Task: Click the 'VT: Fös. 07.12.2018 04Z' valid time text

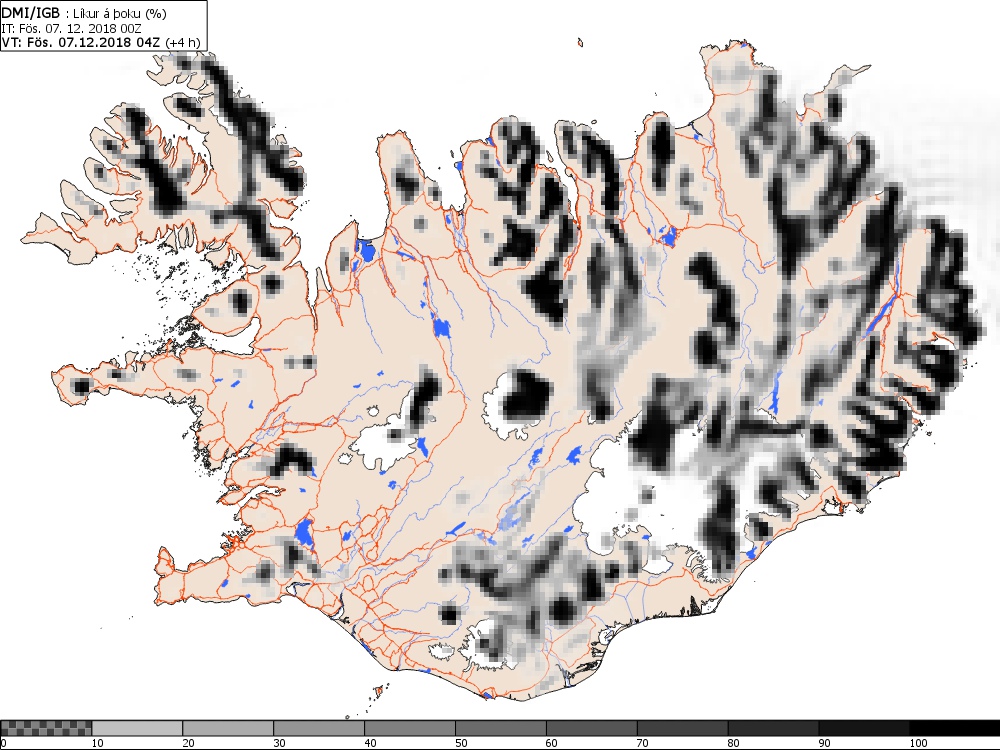Action: pyautogui.click(x=82, y=43)
